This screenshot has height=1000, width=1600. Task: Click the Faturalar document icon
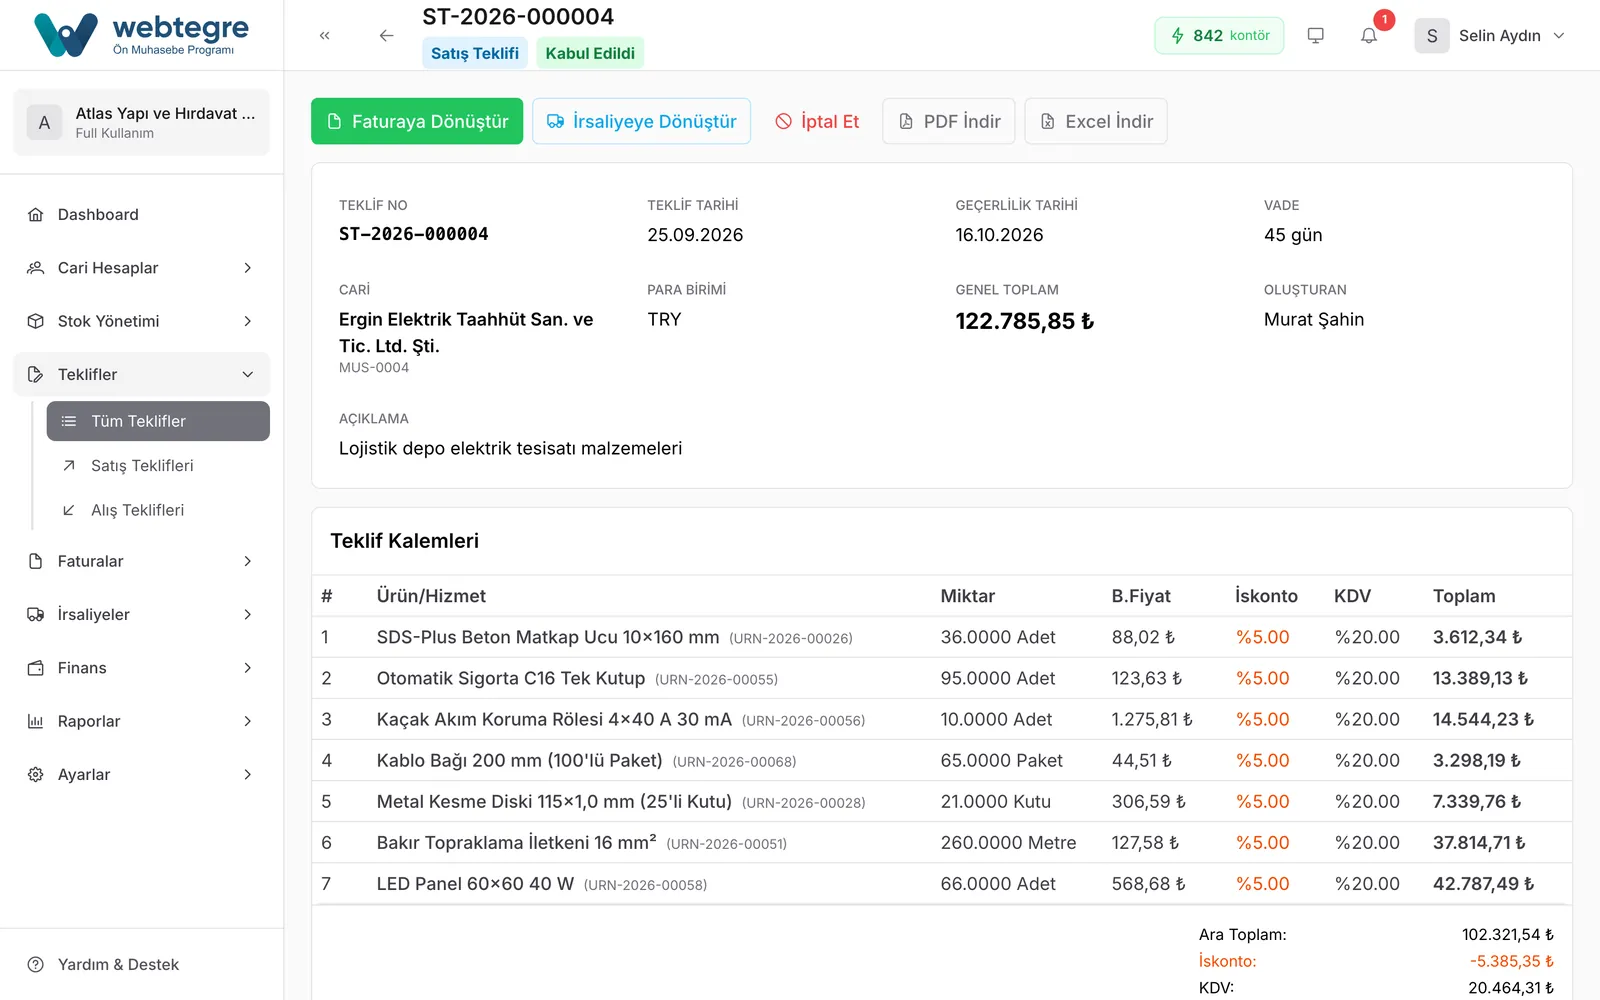tap(36, 561)
